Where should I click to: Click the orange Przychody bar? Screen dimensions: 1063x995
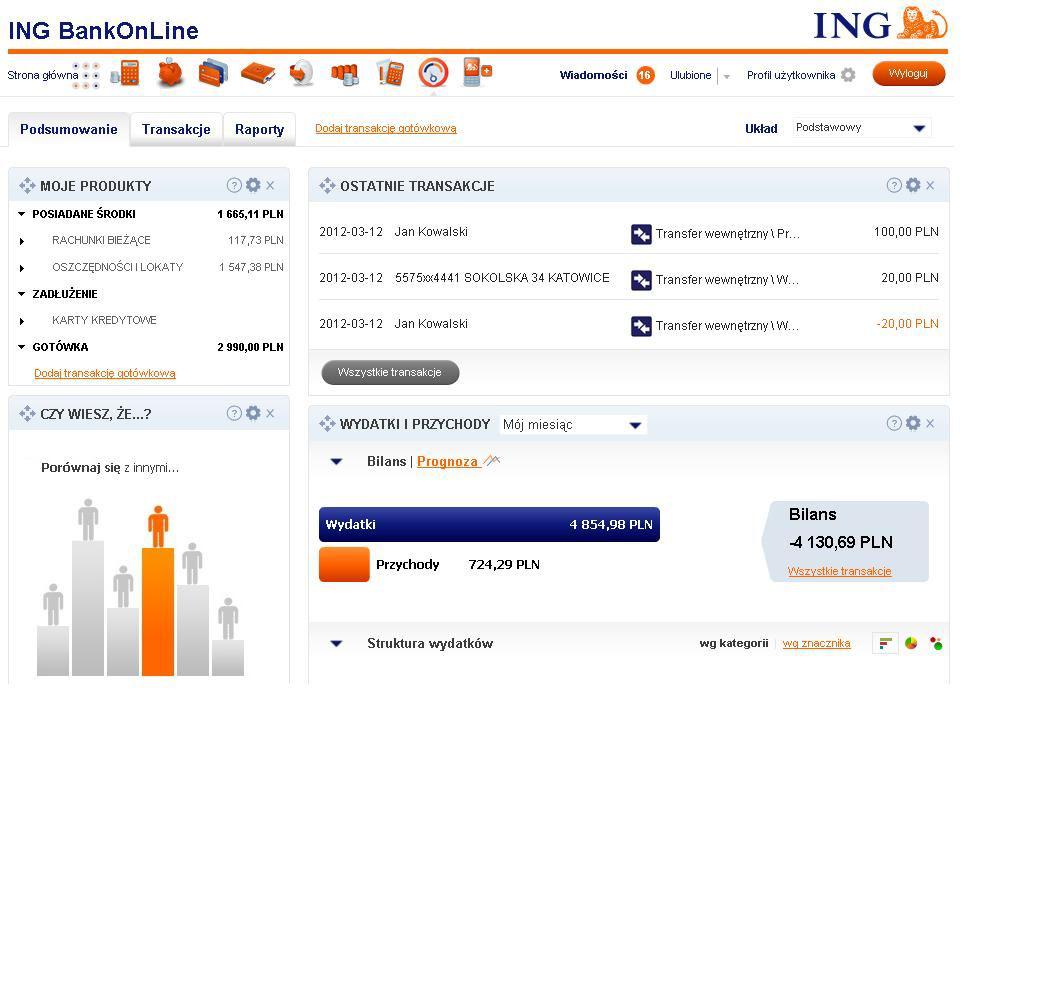[344, 565]
